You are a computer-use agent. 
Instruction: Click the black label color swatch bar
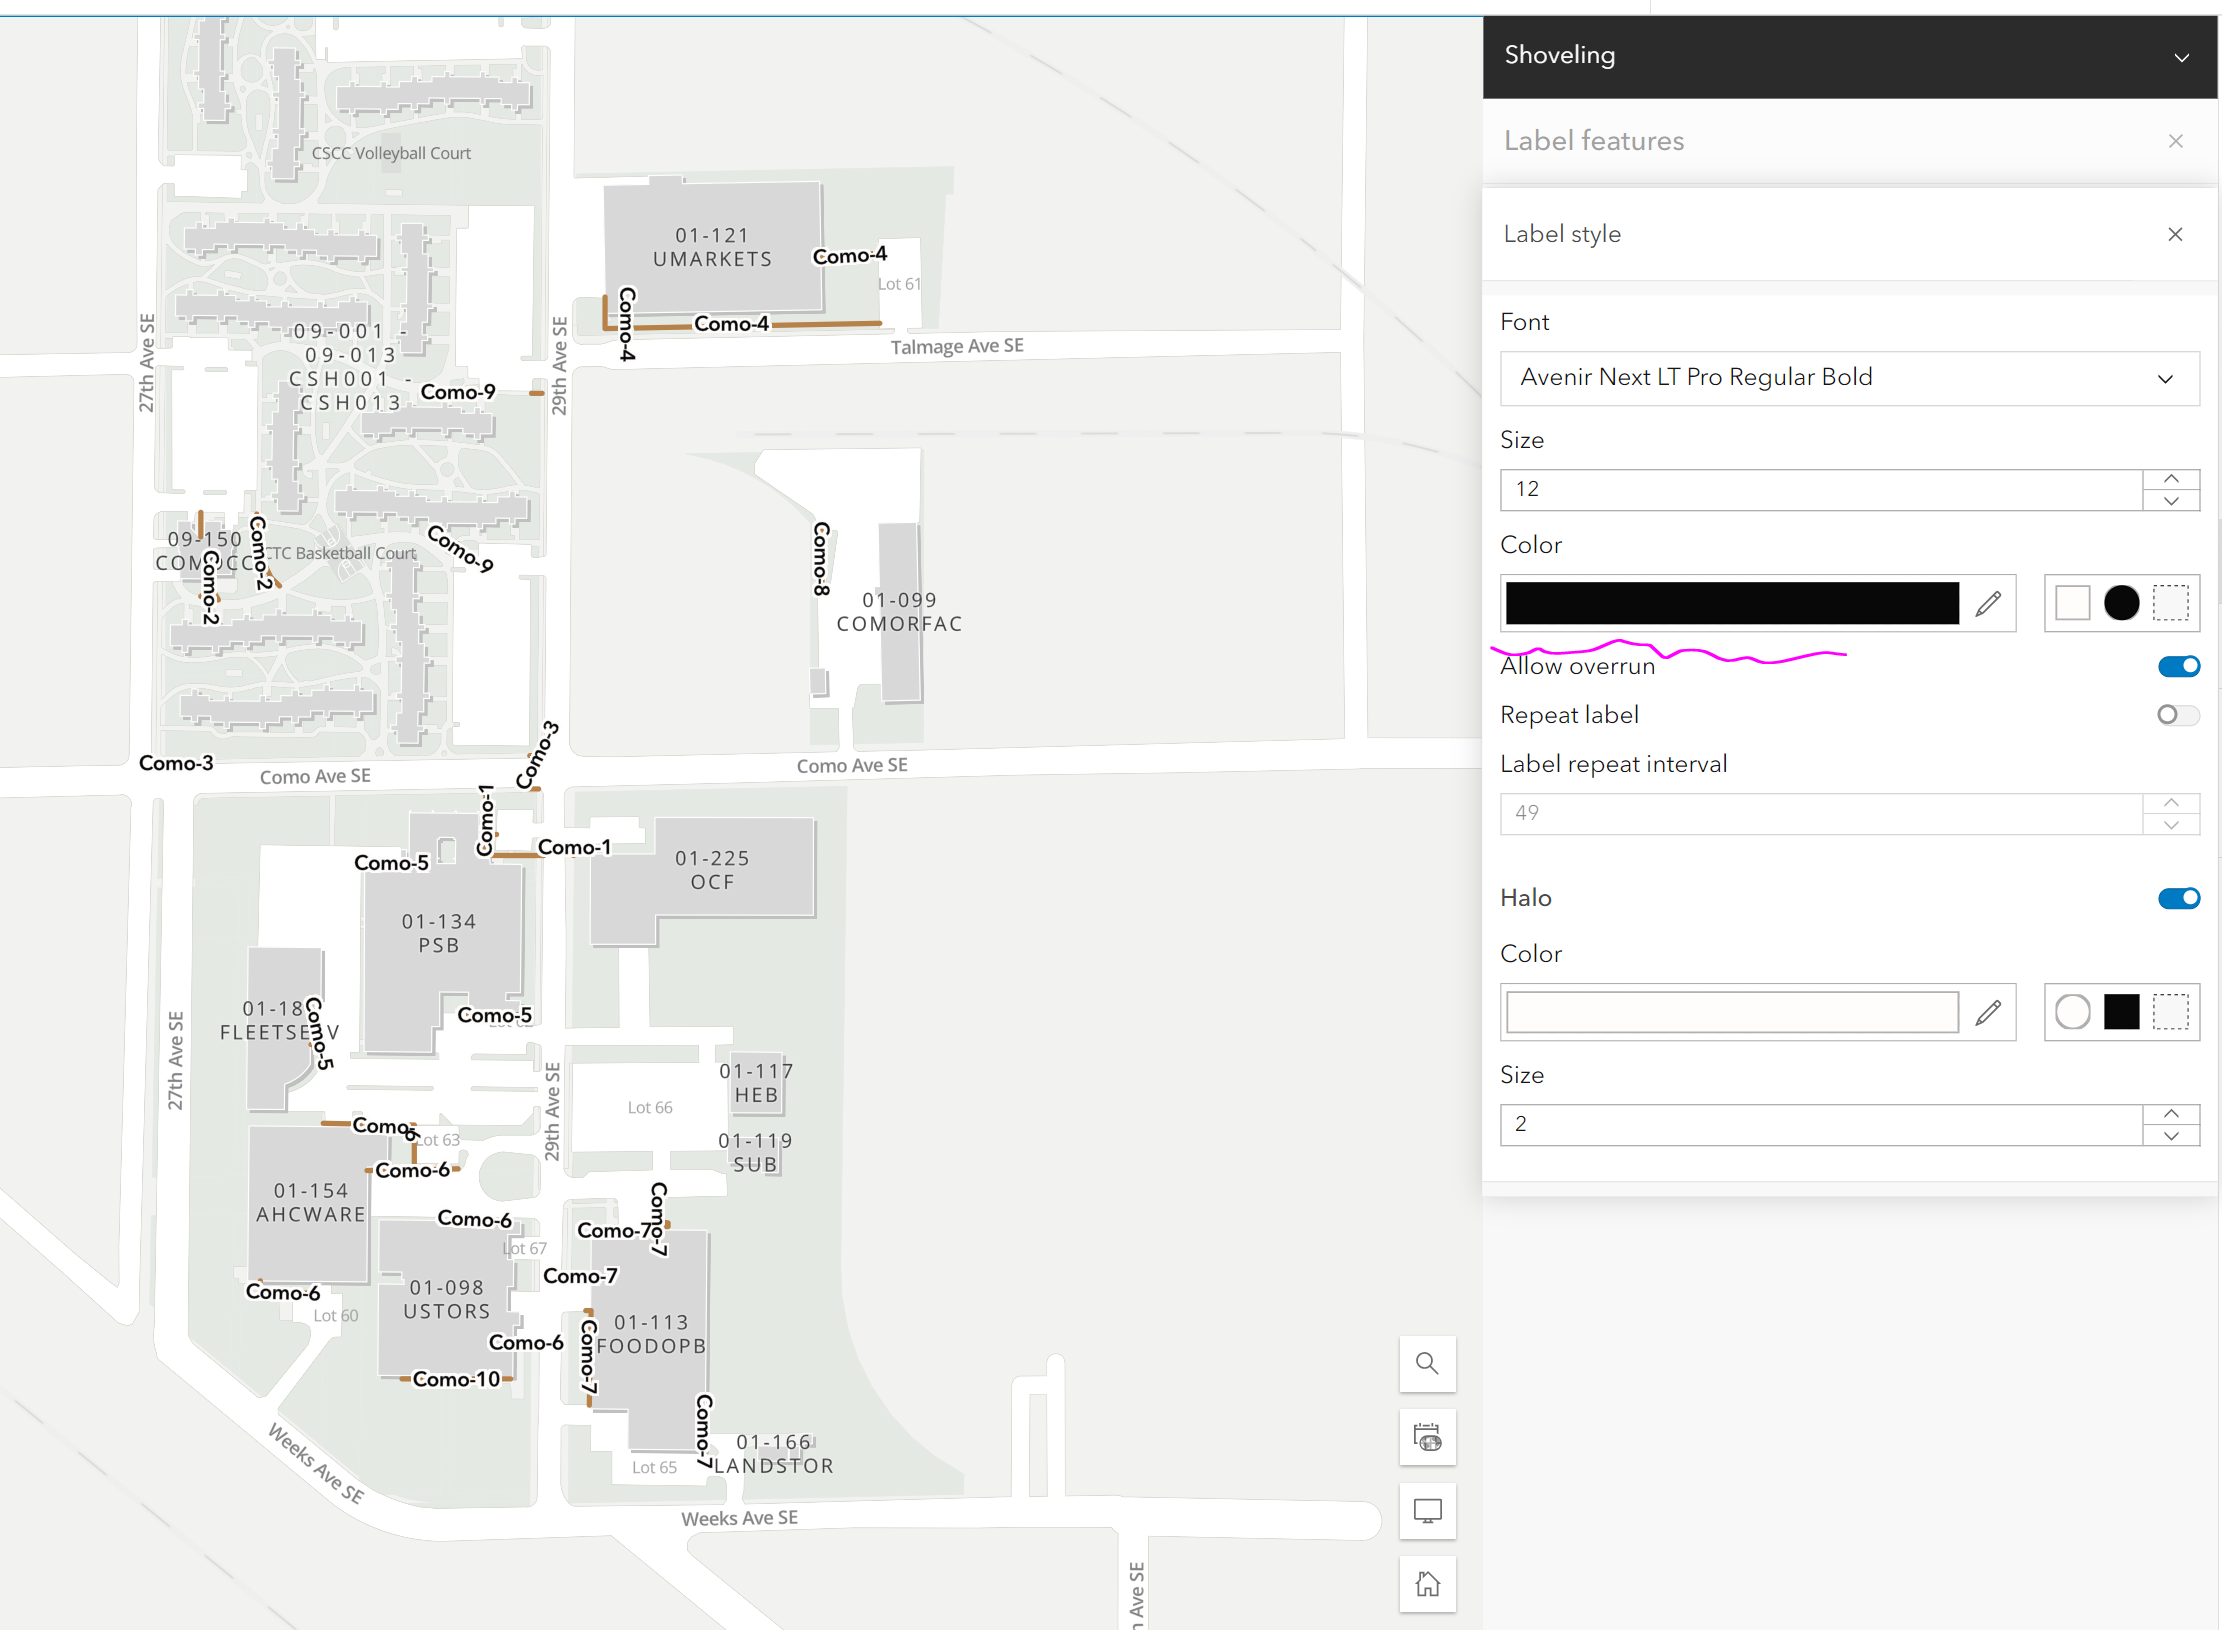(1730, 603)
